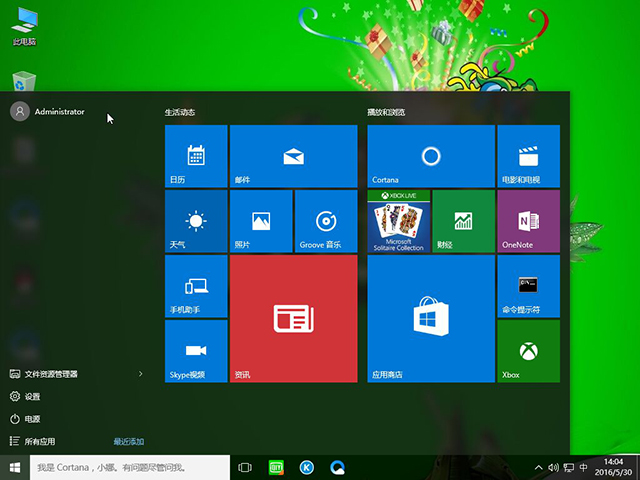Launch the Groove 音乐 tile
Screen dimensions: 640x480
click(325, 221)
